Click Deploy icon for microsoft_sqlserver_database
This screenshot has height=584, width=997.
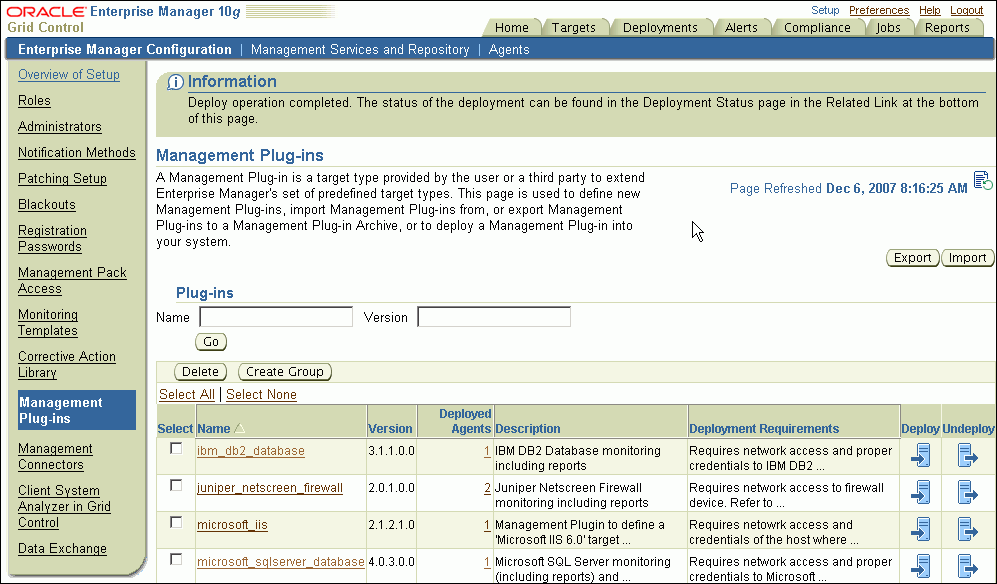pyautogui.click(x=921, y=566)
